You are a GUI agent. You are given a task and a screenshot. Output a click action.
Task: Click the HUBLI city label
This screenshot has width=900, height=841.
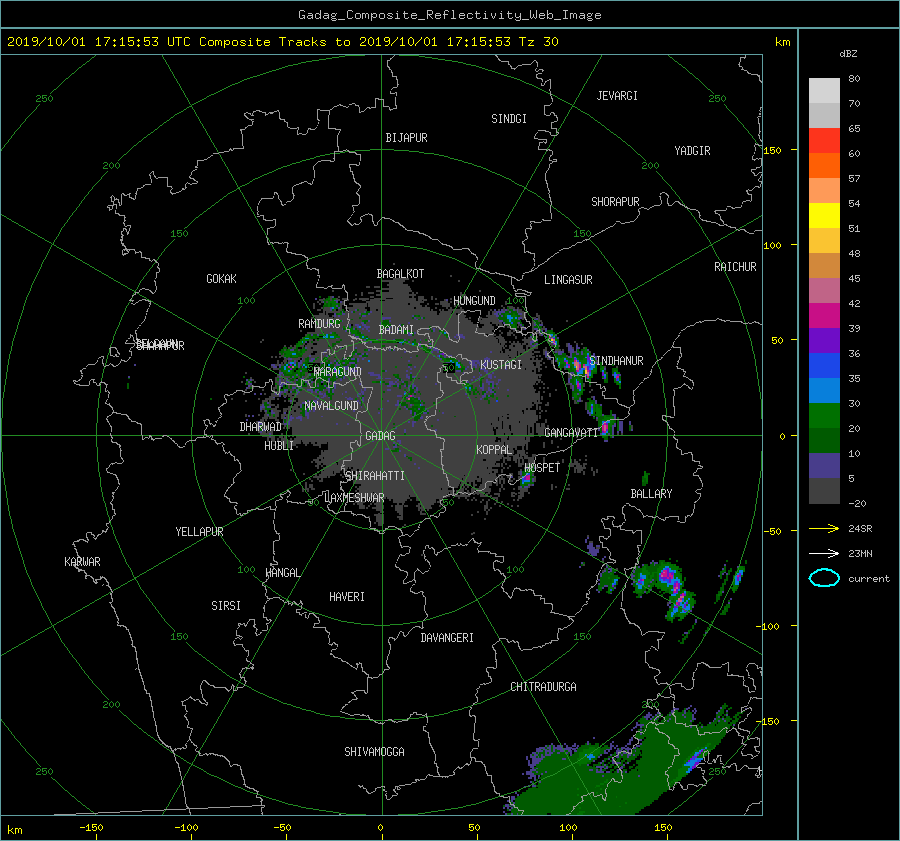pos(279,446)
